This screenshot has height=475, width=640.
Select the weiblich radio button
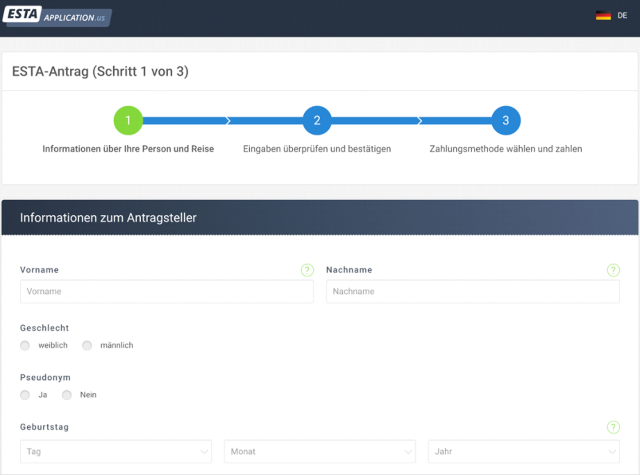click(25, 345)
